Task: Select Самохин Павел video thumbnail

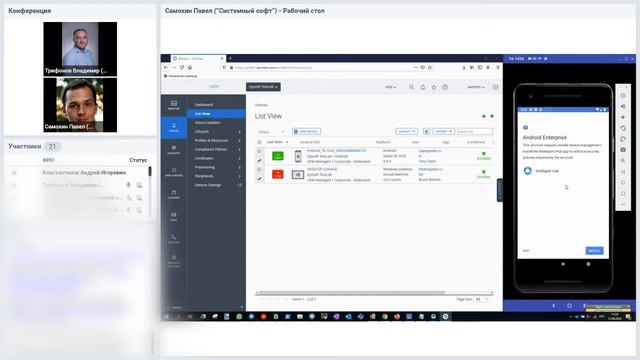Action: click(x=80, y=104)
